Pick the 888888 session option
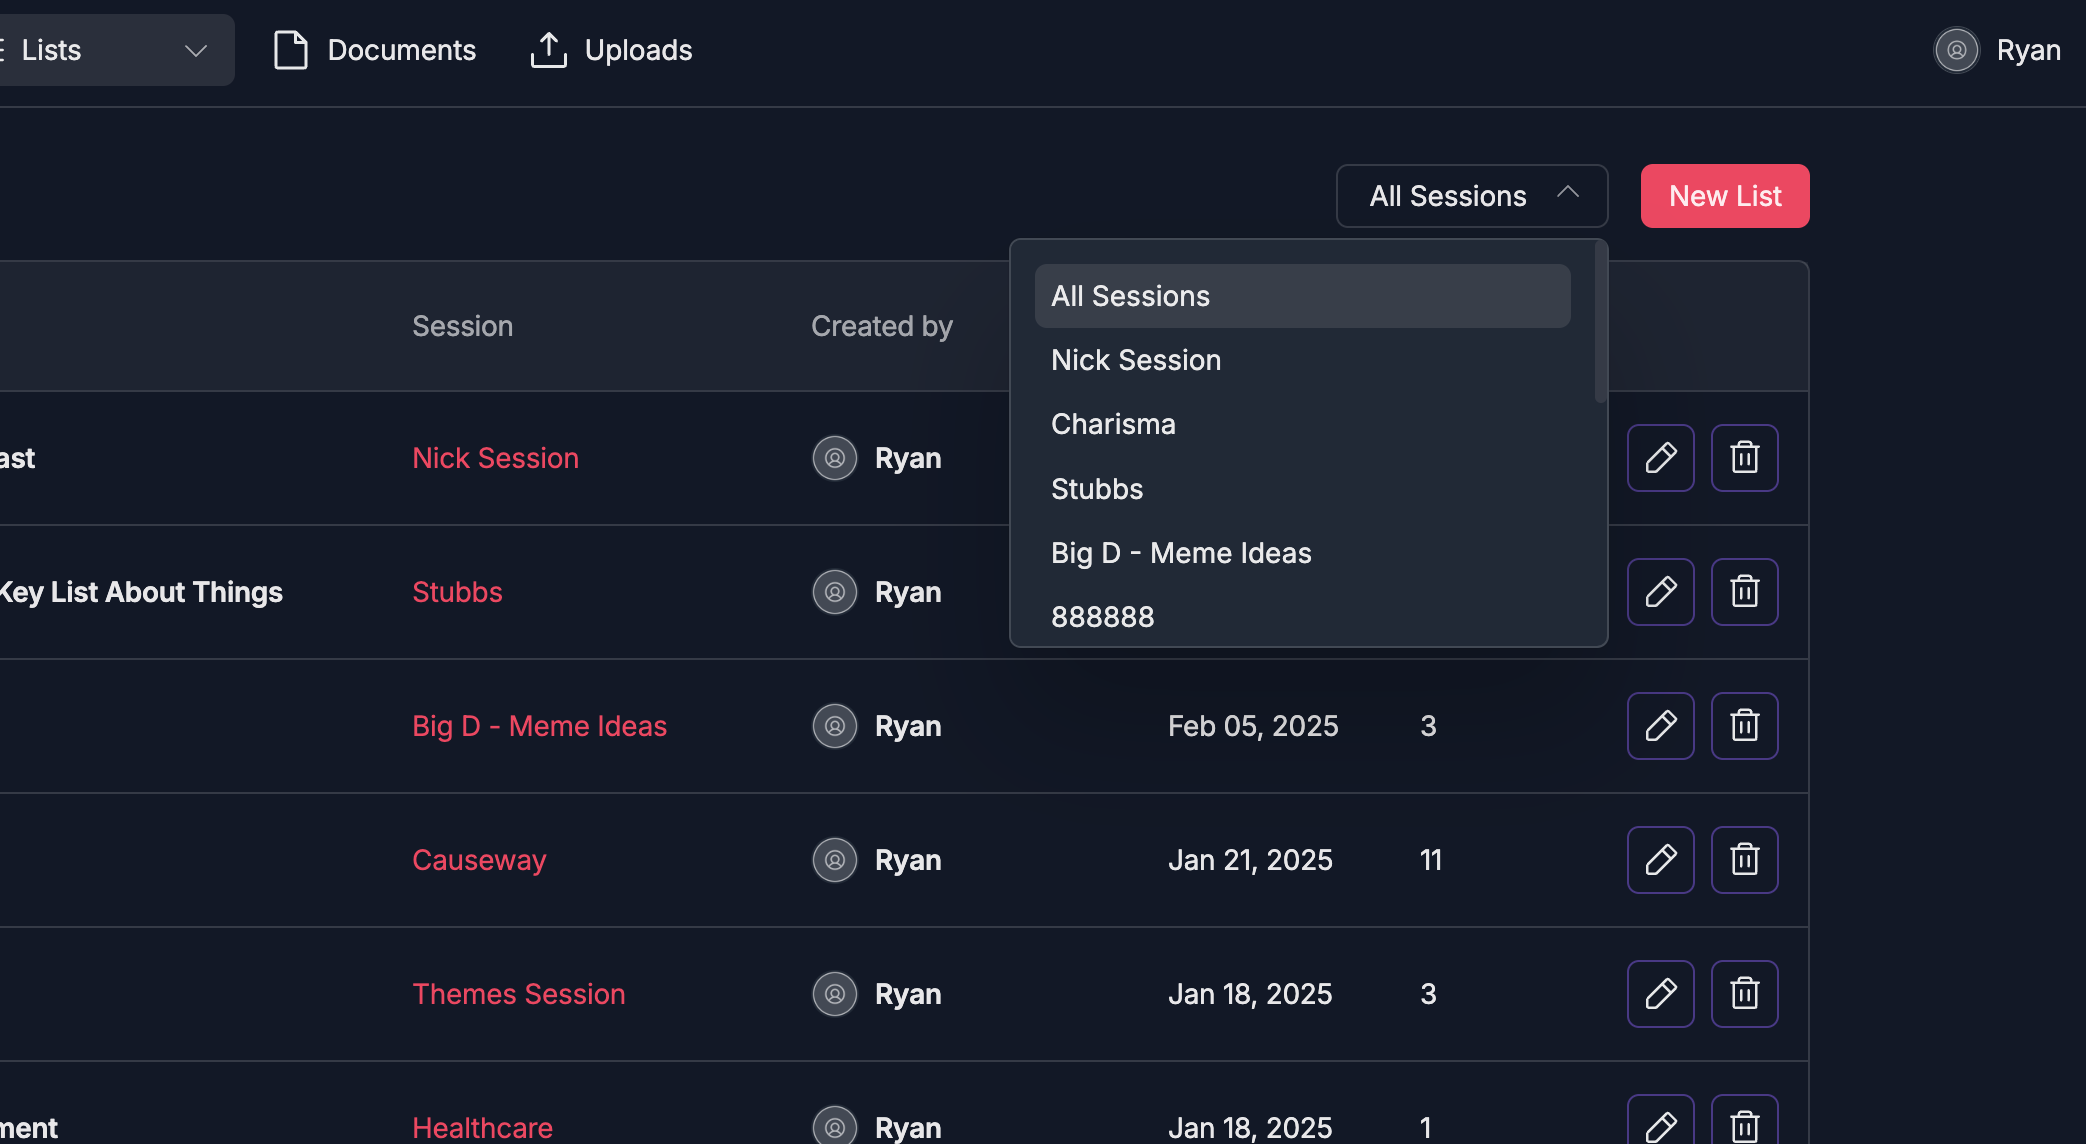This screenshot has height=1144, width=2086. click(x=1102, y=617)
